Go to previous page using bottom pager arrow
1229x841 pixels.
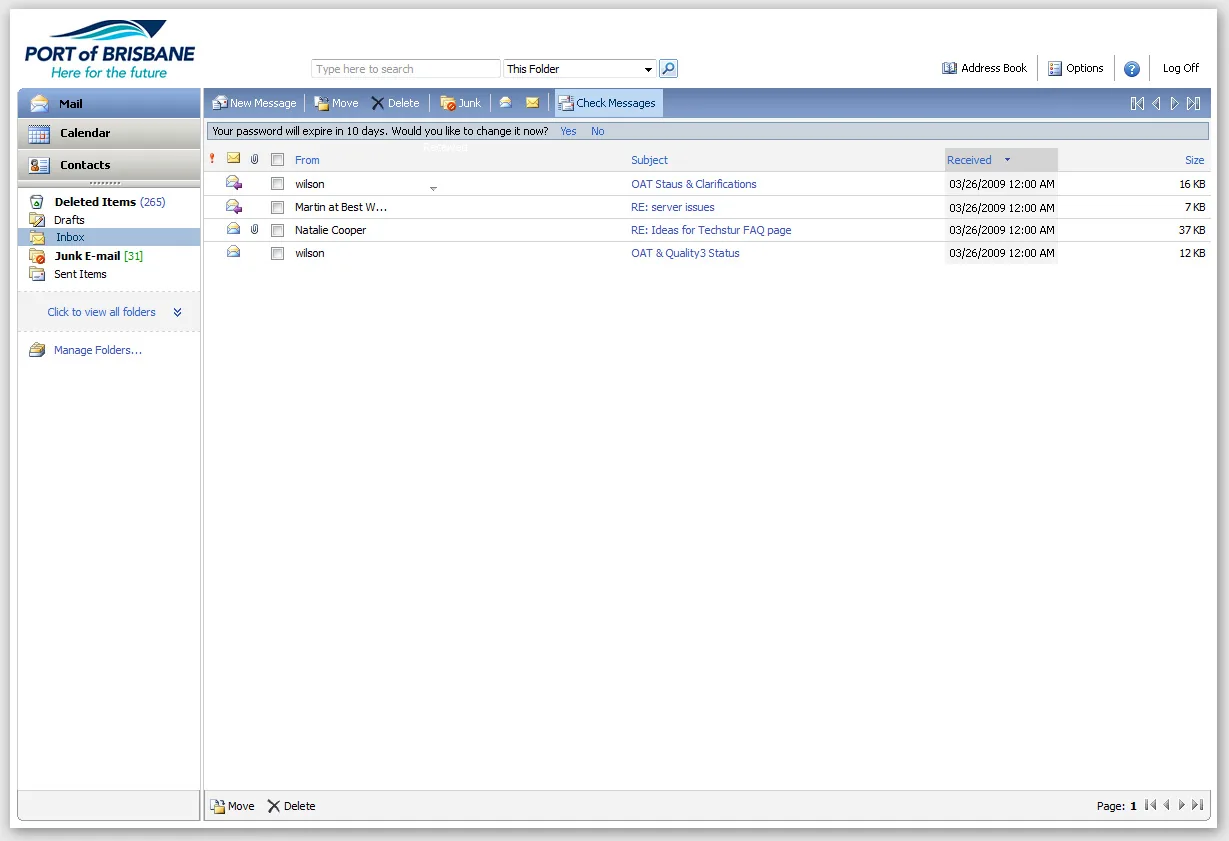point(1166,805)
